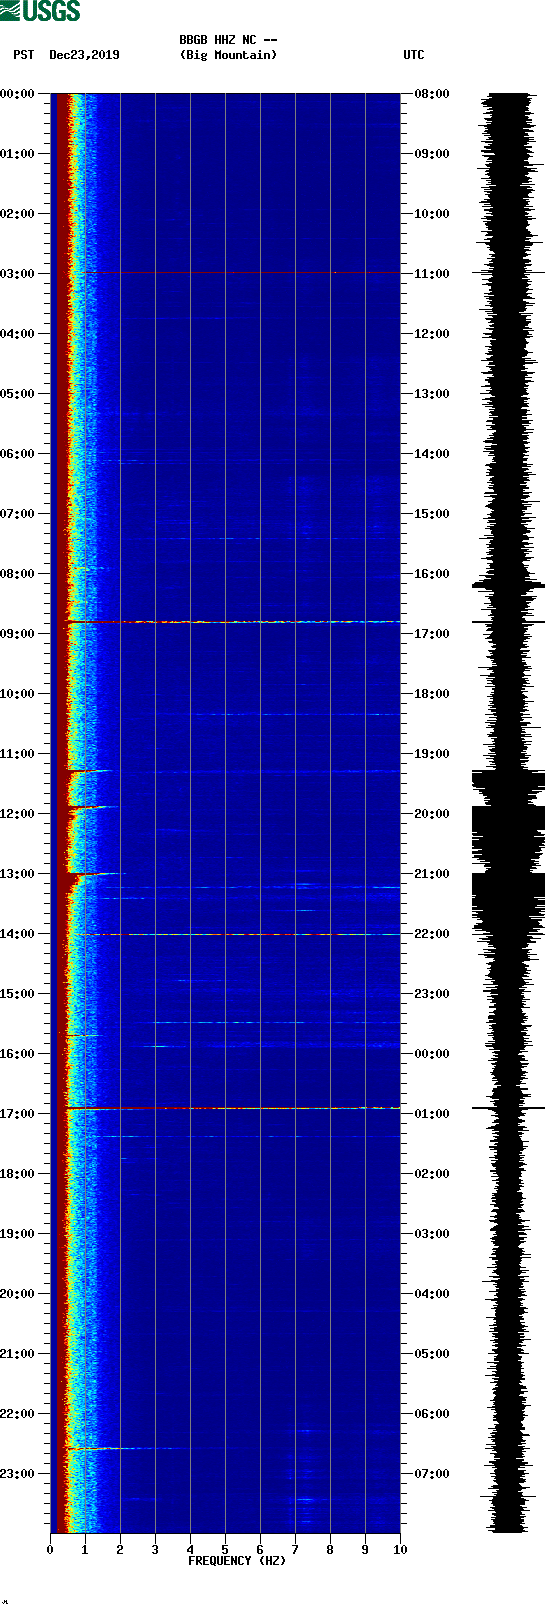Click the '(Big Mountain)' station name
The height and width of the screenshot is (1613, 552).
pyautogui.click(x=228, y=55)
